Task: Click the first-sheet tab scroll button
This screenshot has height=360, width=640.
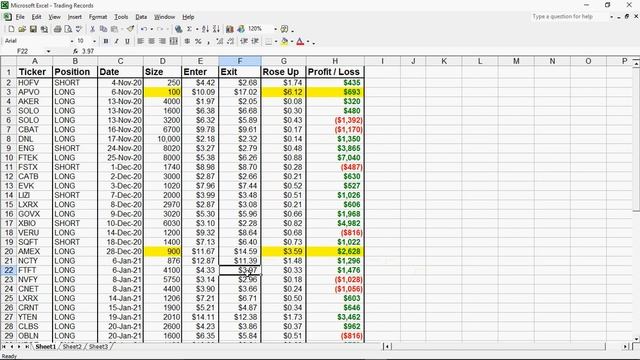Action: [x=4, y=347]
